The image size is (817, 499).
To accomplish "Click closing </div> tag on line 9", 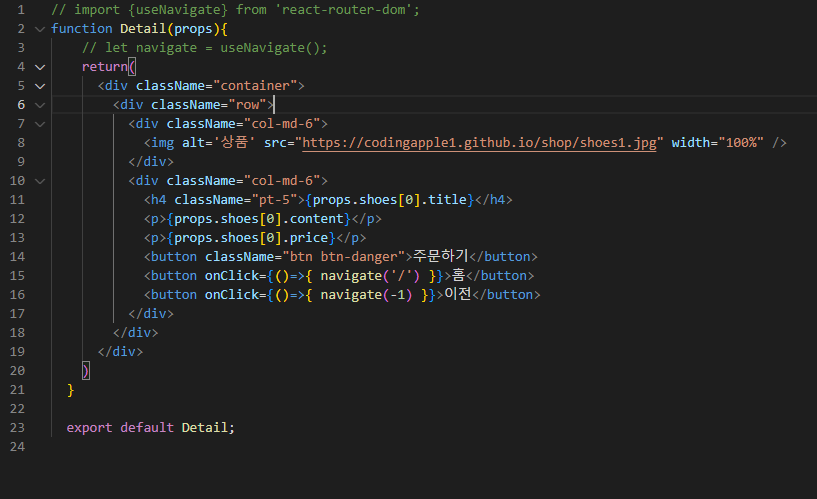I will tap(151, 162).
